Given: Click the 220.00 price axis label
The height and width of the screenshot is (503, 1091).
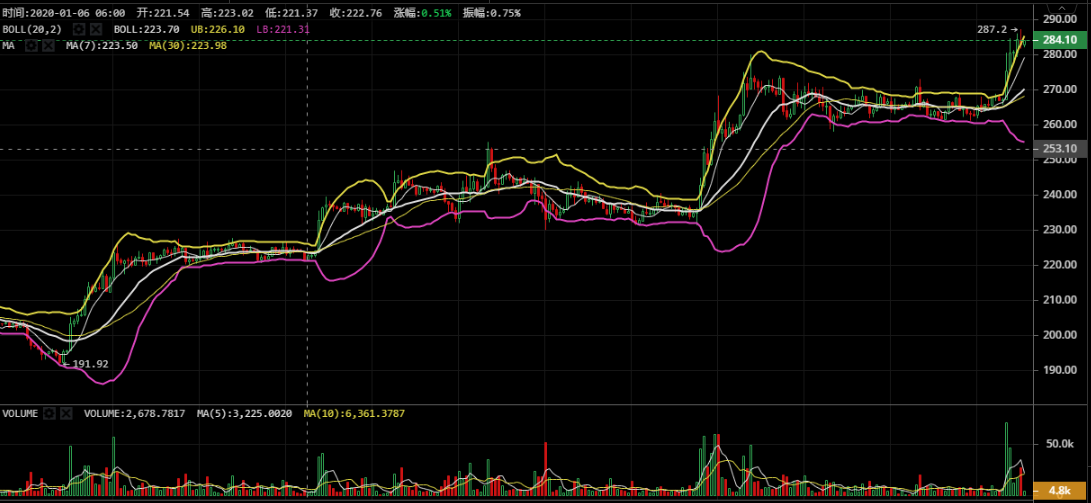Looking at the screenshot, I should [1061, 265].
